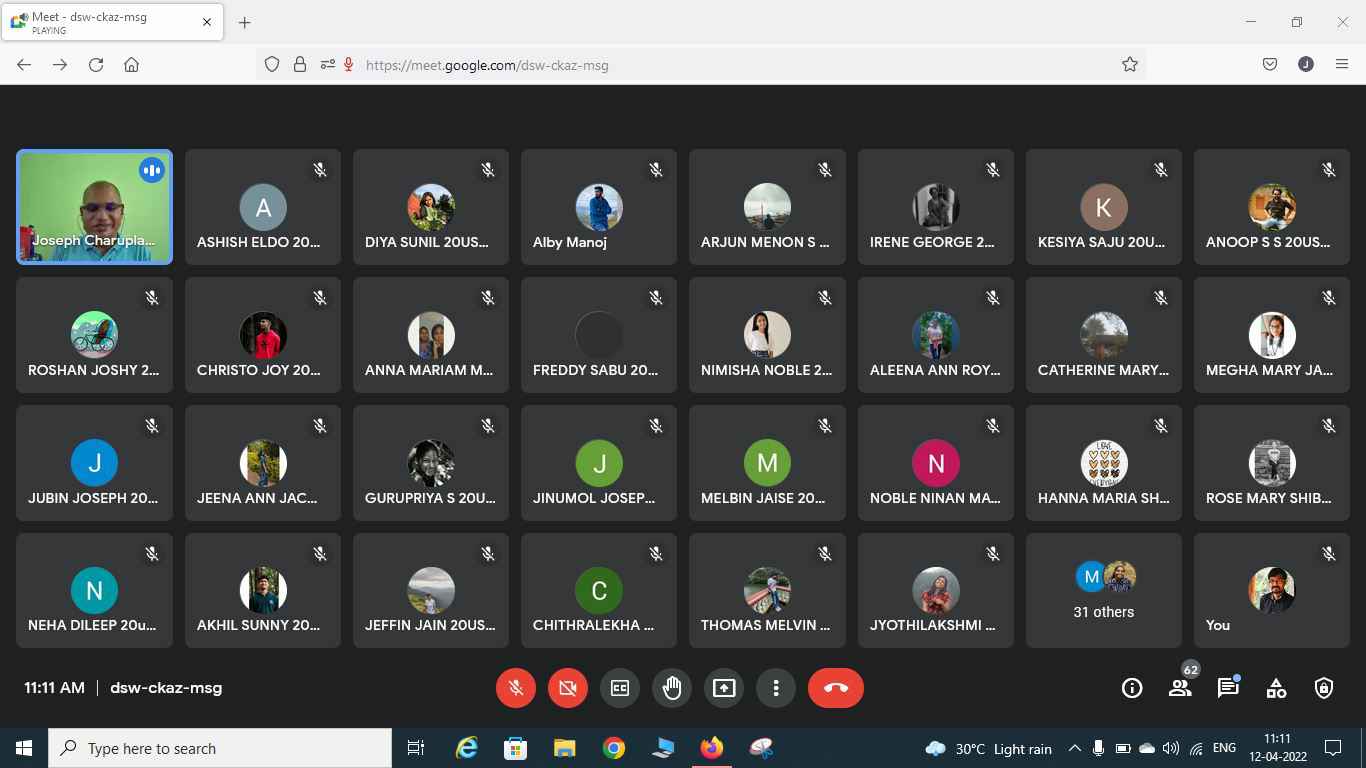Show everyone participants panel icon
The height and width of the screenshot is (768, 1366).
tap(1180, 688)
